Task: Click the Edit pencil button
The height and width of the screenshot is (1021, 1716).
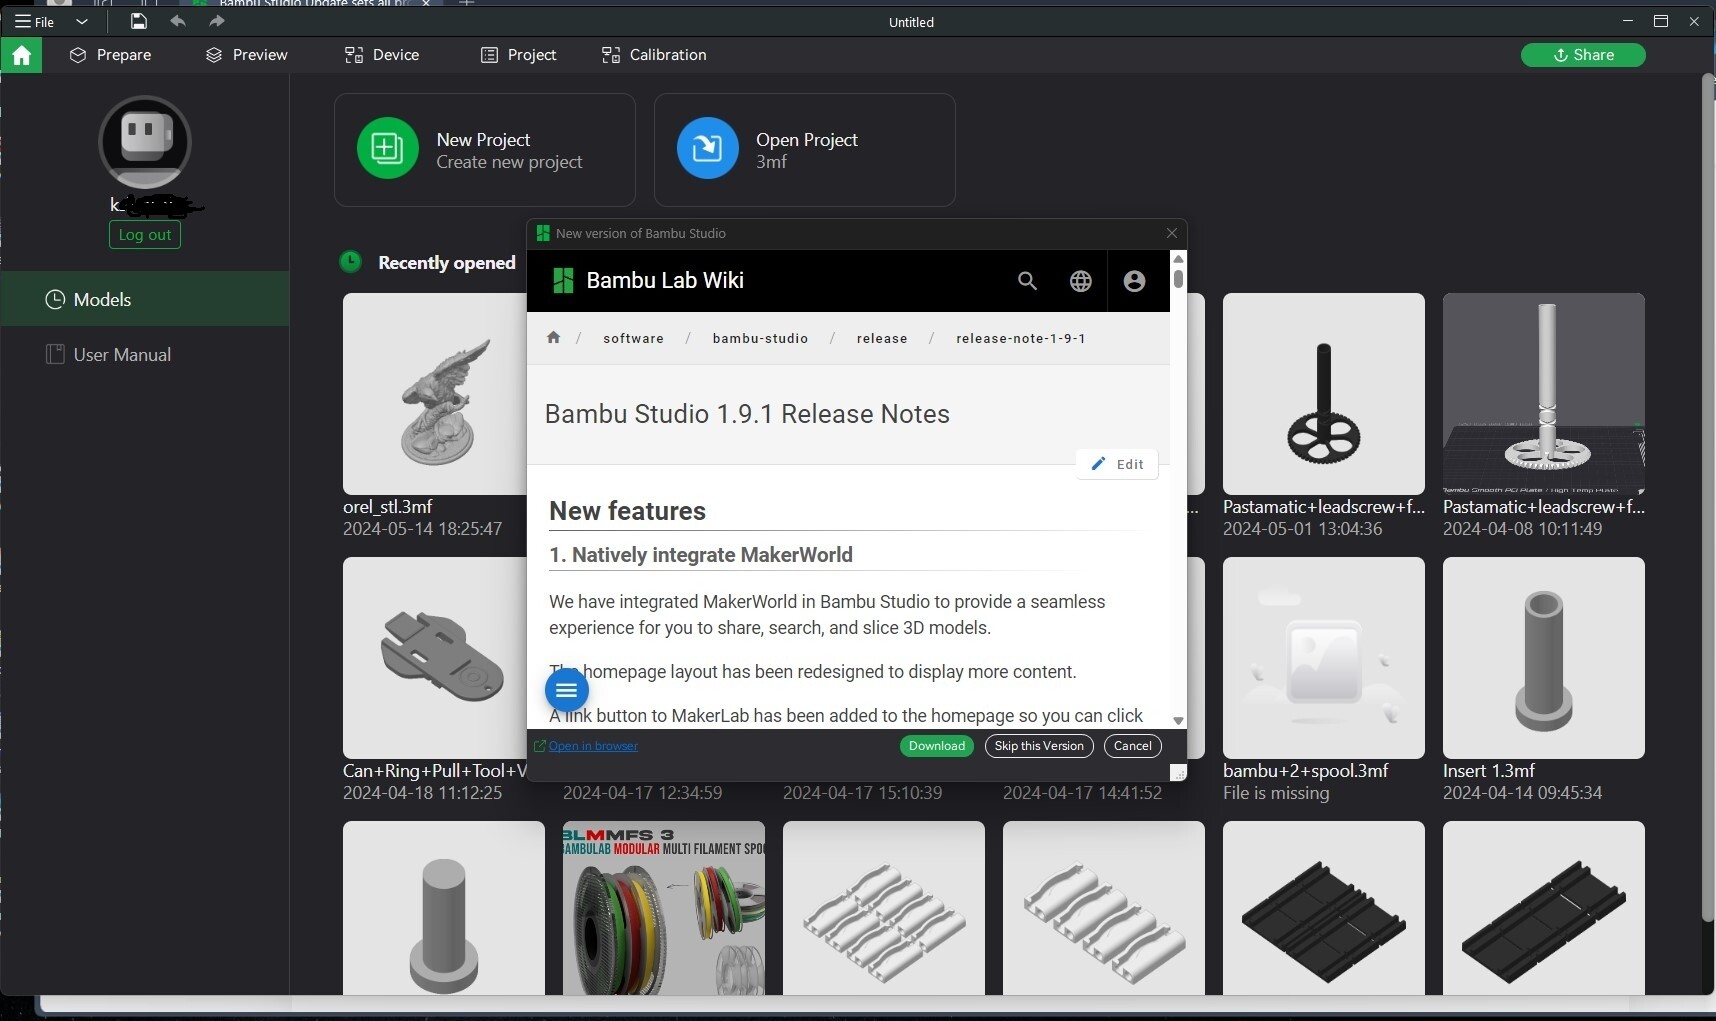Action: click(x=1117, y=464)
